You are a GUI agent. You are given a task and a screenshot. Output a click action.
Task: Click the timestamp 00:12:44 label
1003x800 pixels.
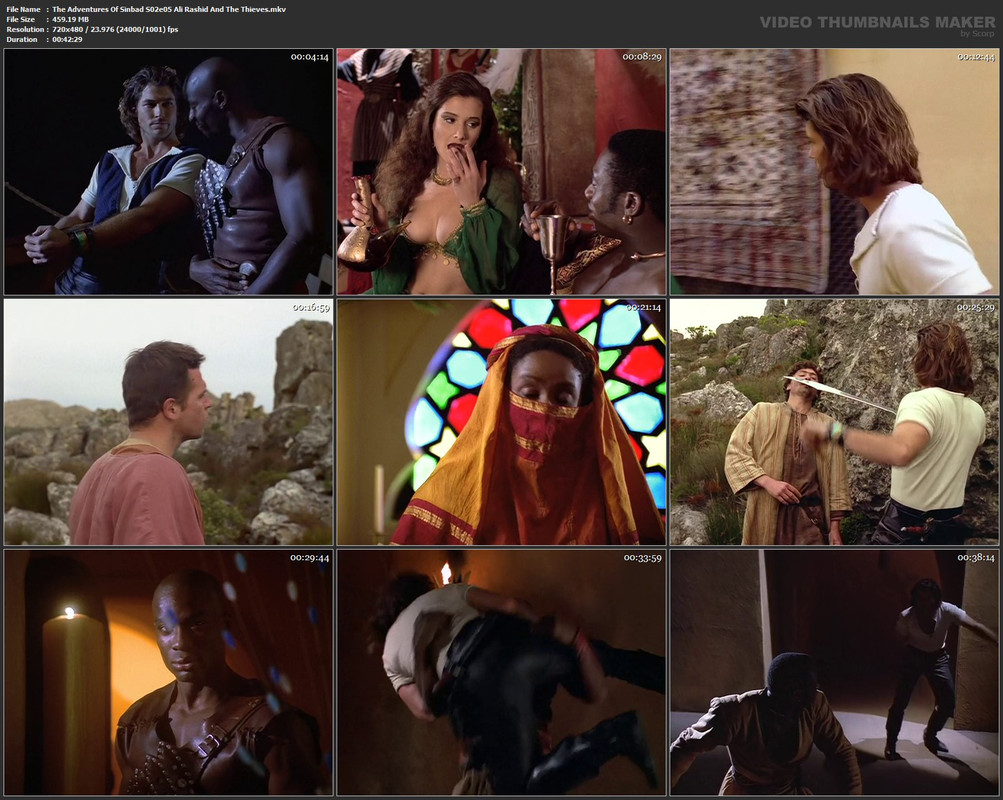pyautogui.click(x=975, y=57)
